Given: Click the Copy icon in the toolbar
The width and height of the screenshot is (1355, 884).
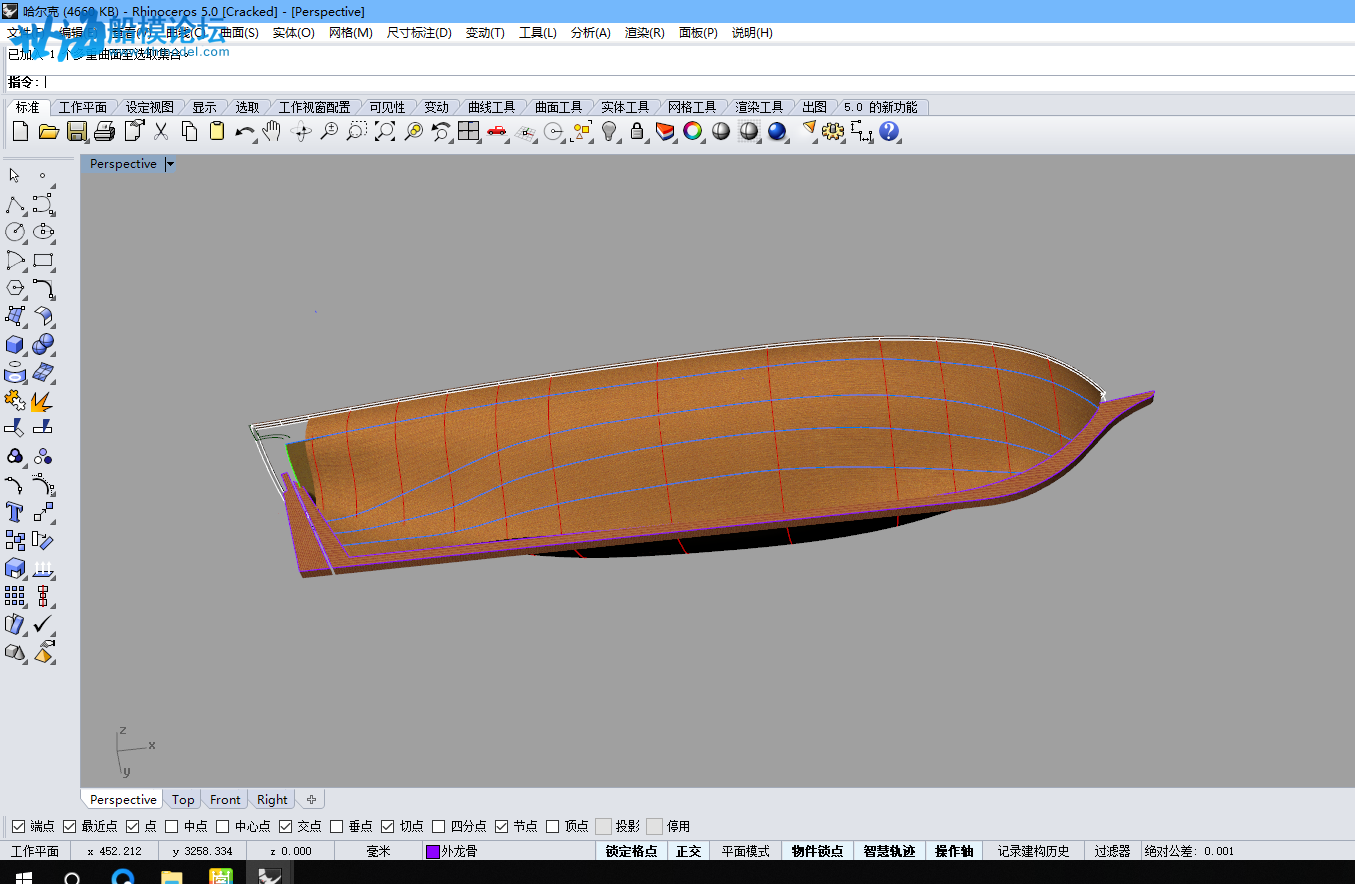Looking at the screenshot, I should pyautogui.click(x=189, y=131).
